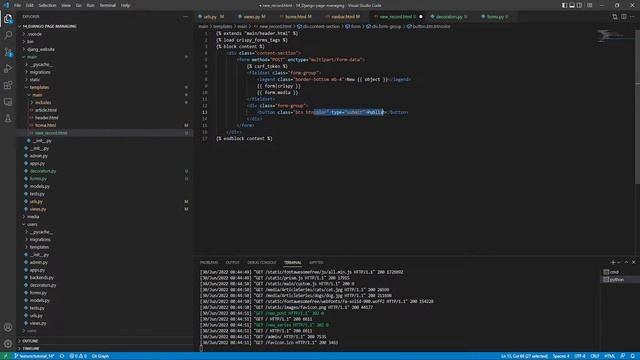Switch to the views.py editor tab
The width and height of the screenshot is (640, 360).
253,17
